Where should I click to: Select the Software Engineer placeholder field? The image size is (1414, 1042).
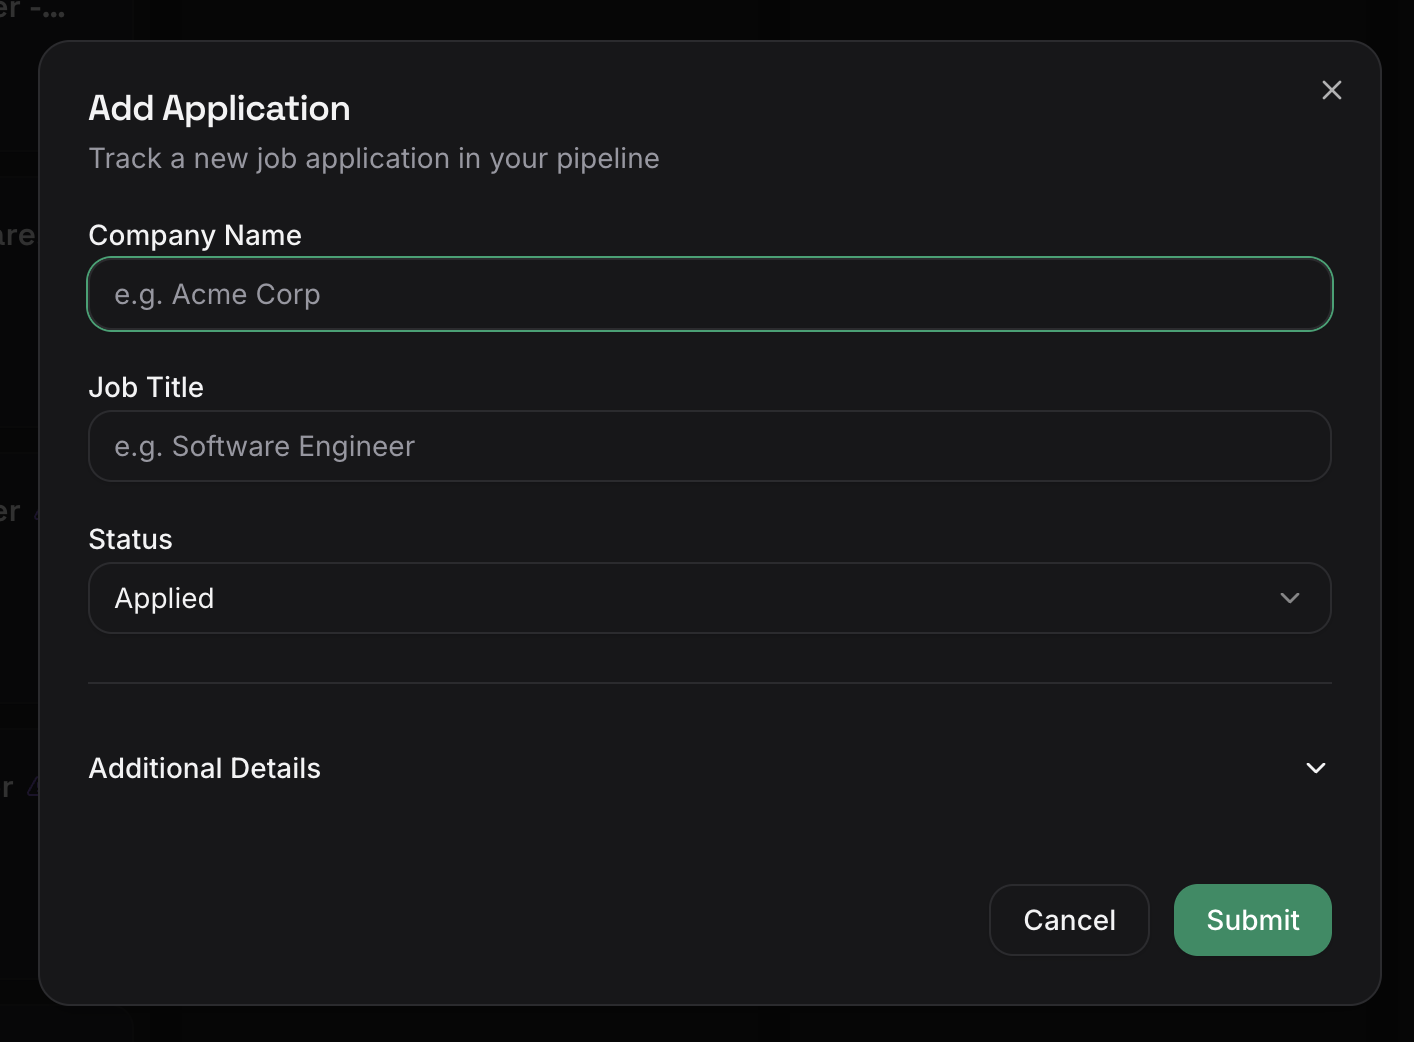[710, 446]
